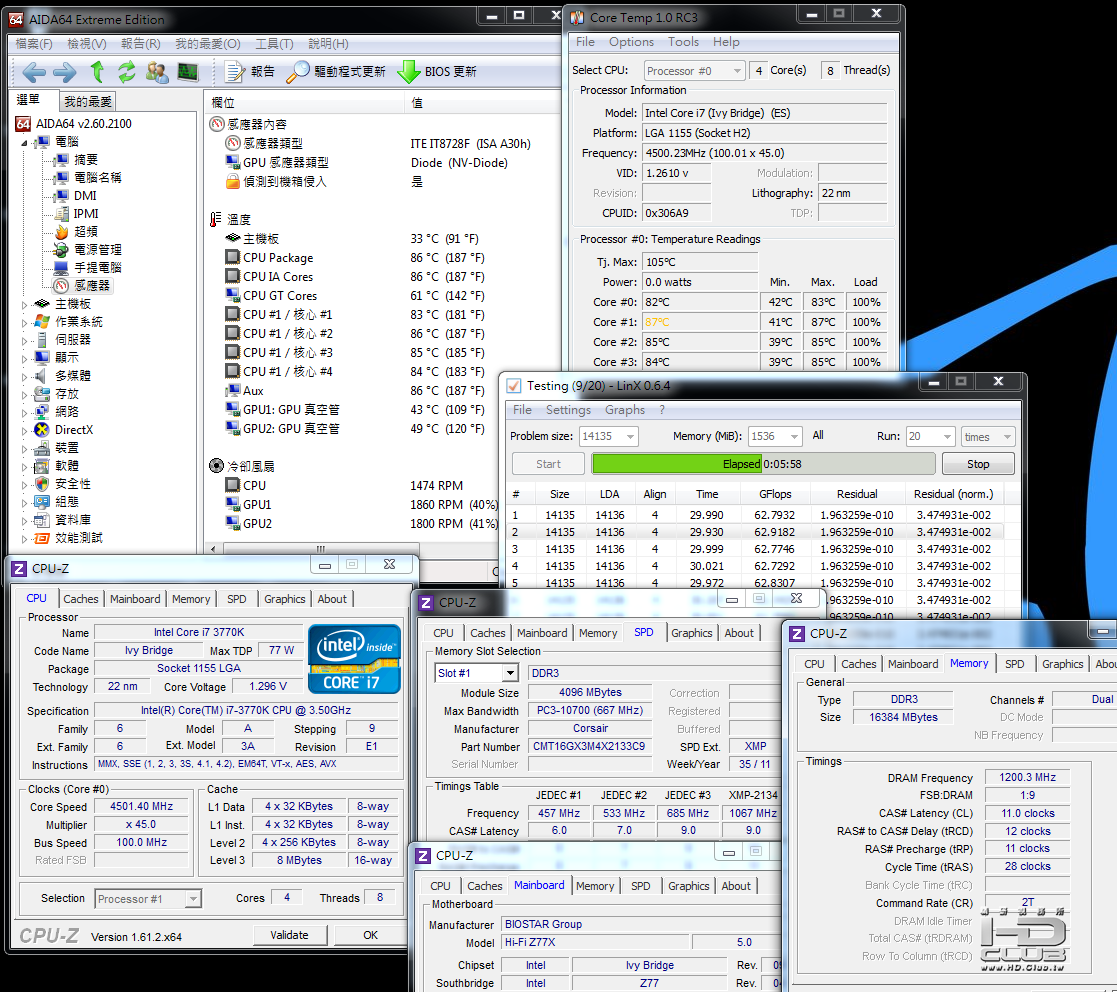Switch to the Caches tab in CPU-Z
The height and width of the screenshot is (992, 1117).
coord(81,599)
